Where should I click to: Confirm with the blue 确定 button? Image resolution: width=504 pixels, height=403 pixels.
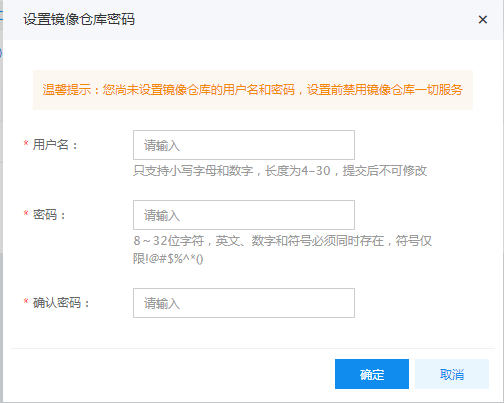[x=372, y=374]
